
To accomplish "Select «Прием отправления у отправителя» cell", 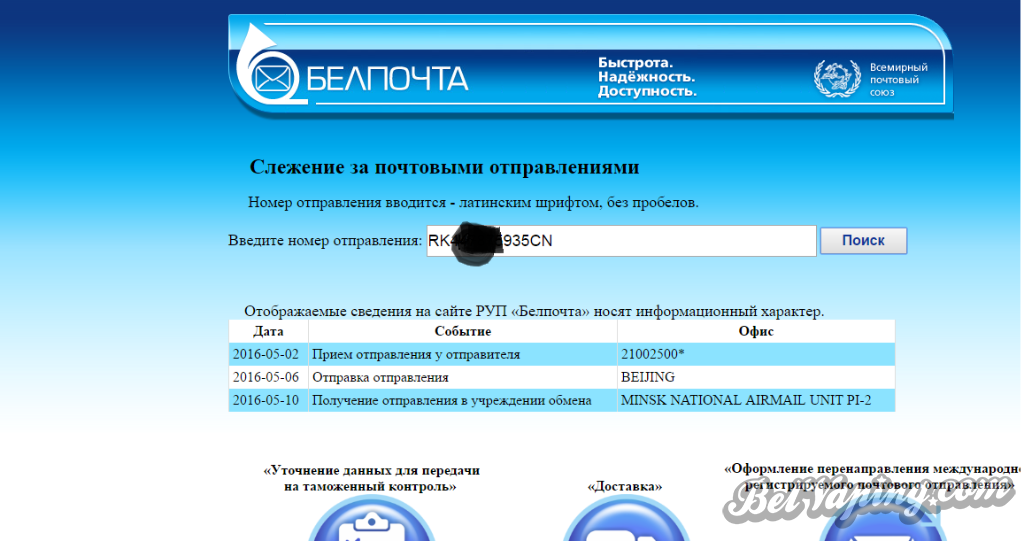I will point(462,354).
